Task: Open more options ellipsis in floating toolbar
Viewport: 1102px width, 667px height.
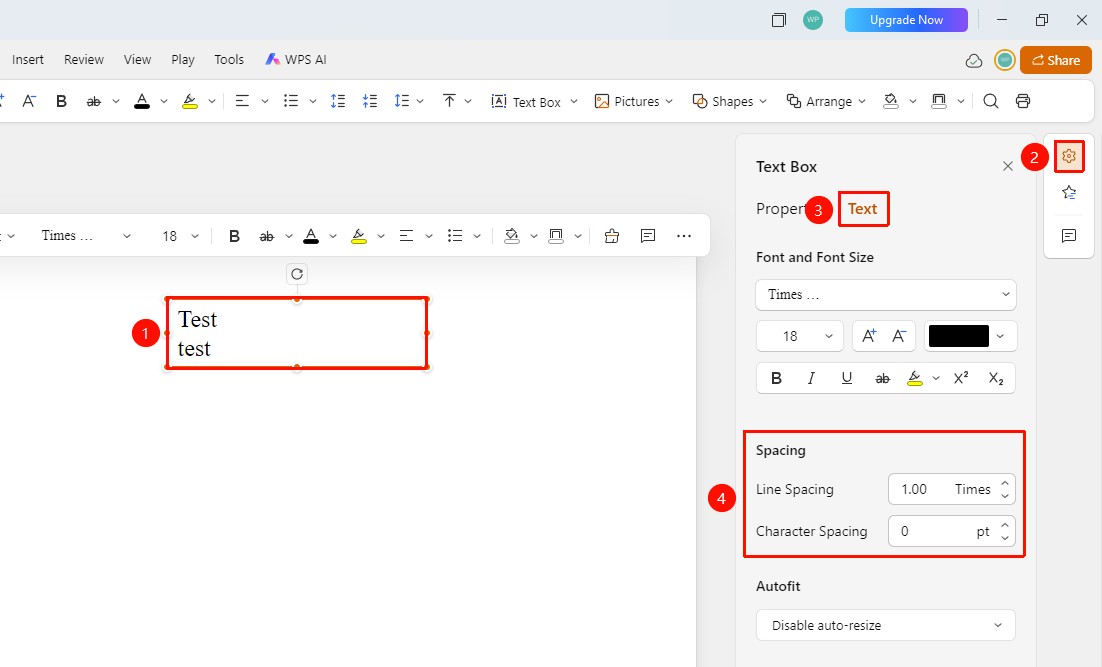Action: pyautogui.click(x=684, y=236)
